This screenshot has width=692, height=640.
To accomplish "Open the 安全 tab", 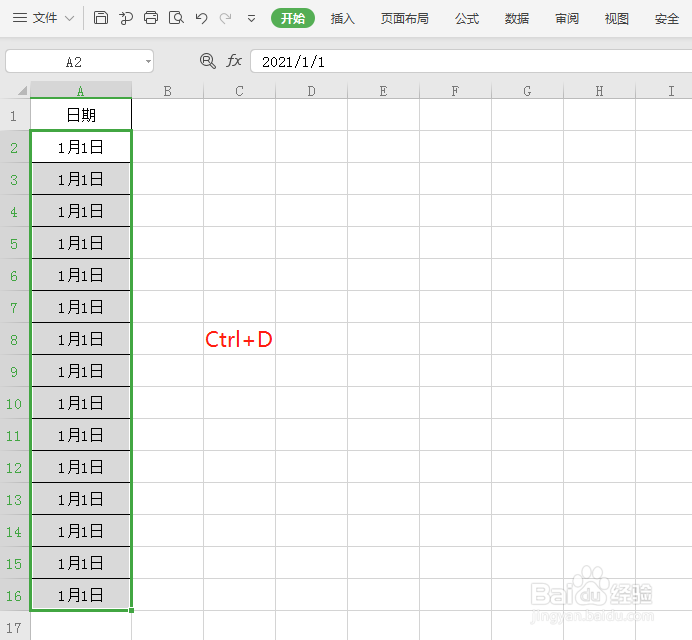I will click(x=667, y=19).
